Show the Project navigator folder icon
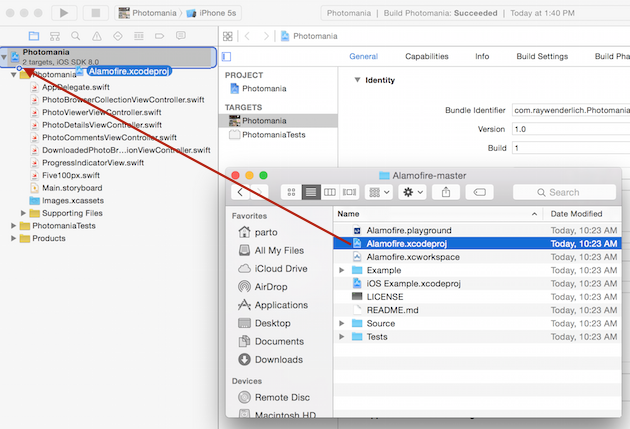This screenshot has height=429, width=630. click(x=34, y=36)
